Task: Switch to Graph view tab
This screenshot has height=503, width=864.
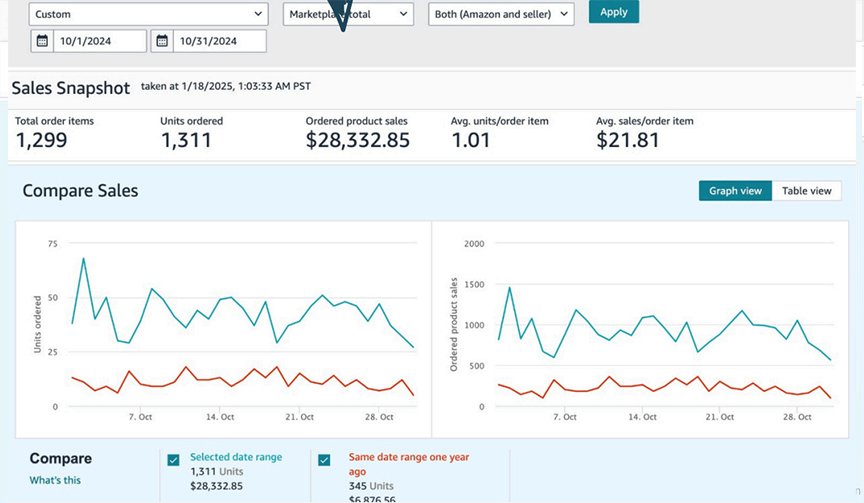Action: 735,191
